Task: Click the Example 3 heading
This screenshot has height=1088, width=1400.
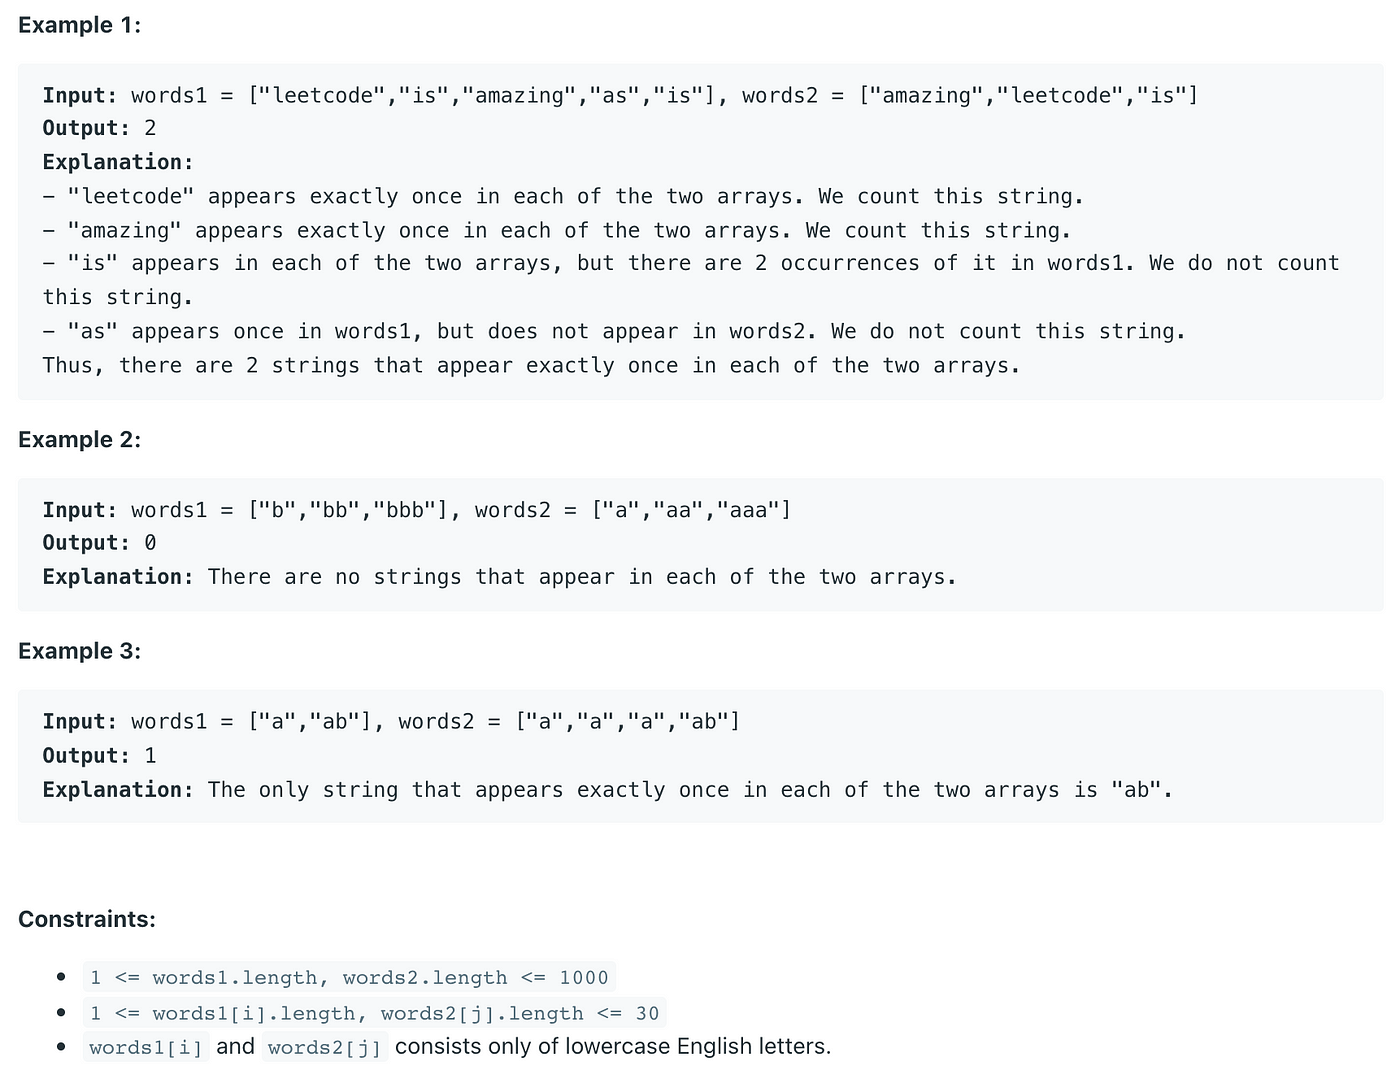Action: 80,651
